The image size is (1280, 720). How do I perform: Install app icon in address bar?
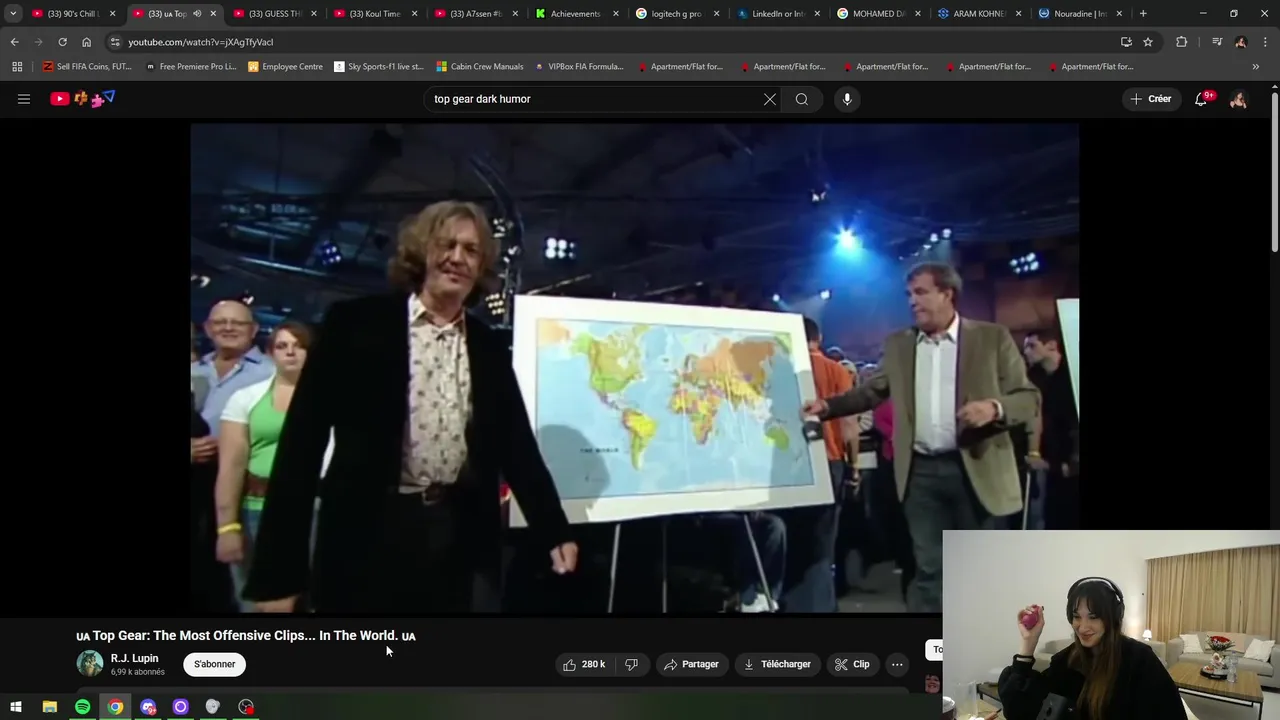(x=1126, y=42)
